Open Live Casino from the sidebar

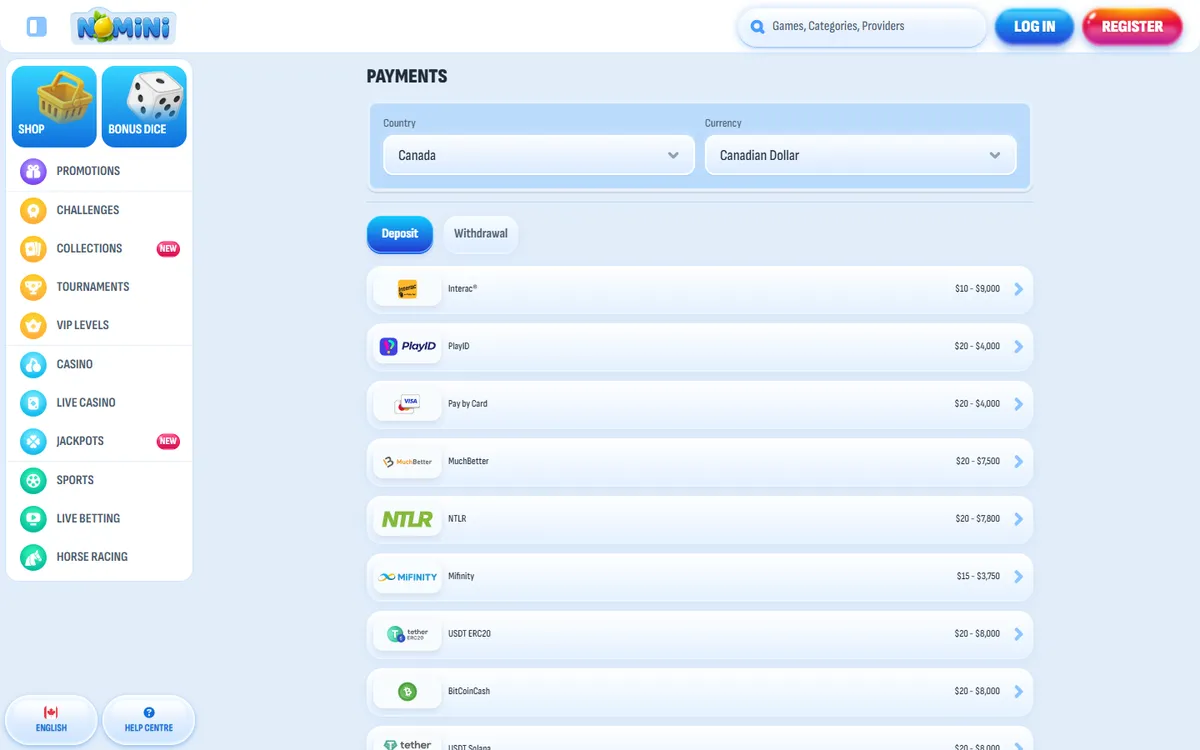[x=99, y=402]
